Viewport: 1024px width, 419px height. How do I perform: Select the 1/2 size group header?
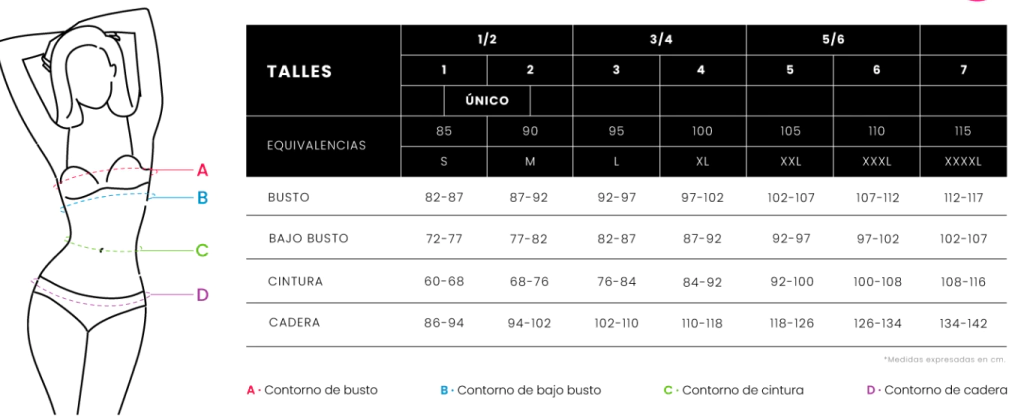[487, 38]
